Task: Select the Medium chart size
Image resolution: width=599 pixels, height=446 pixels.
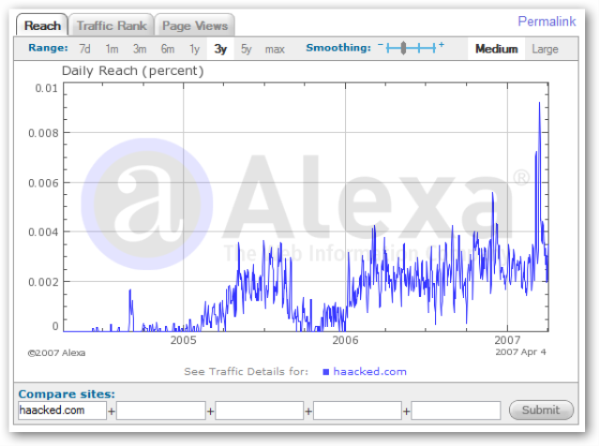Action: (496, 49)
